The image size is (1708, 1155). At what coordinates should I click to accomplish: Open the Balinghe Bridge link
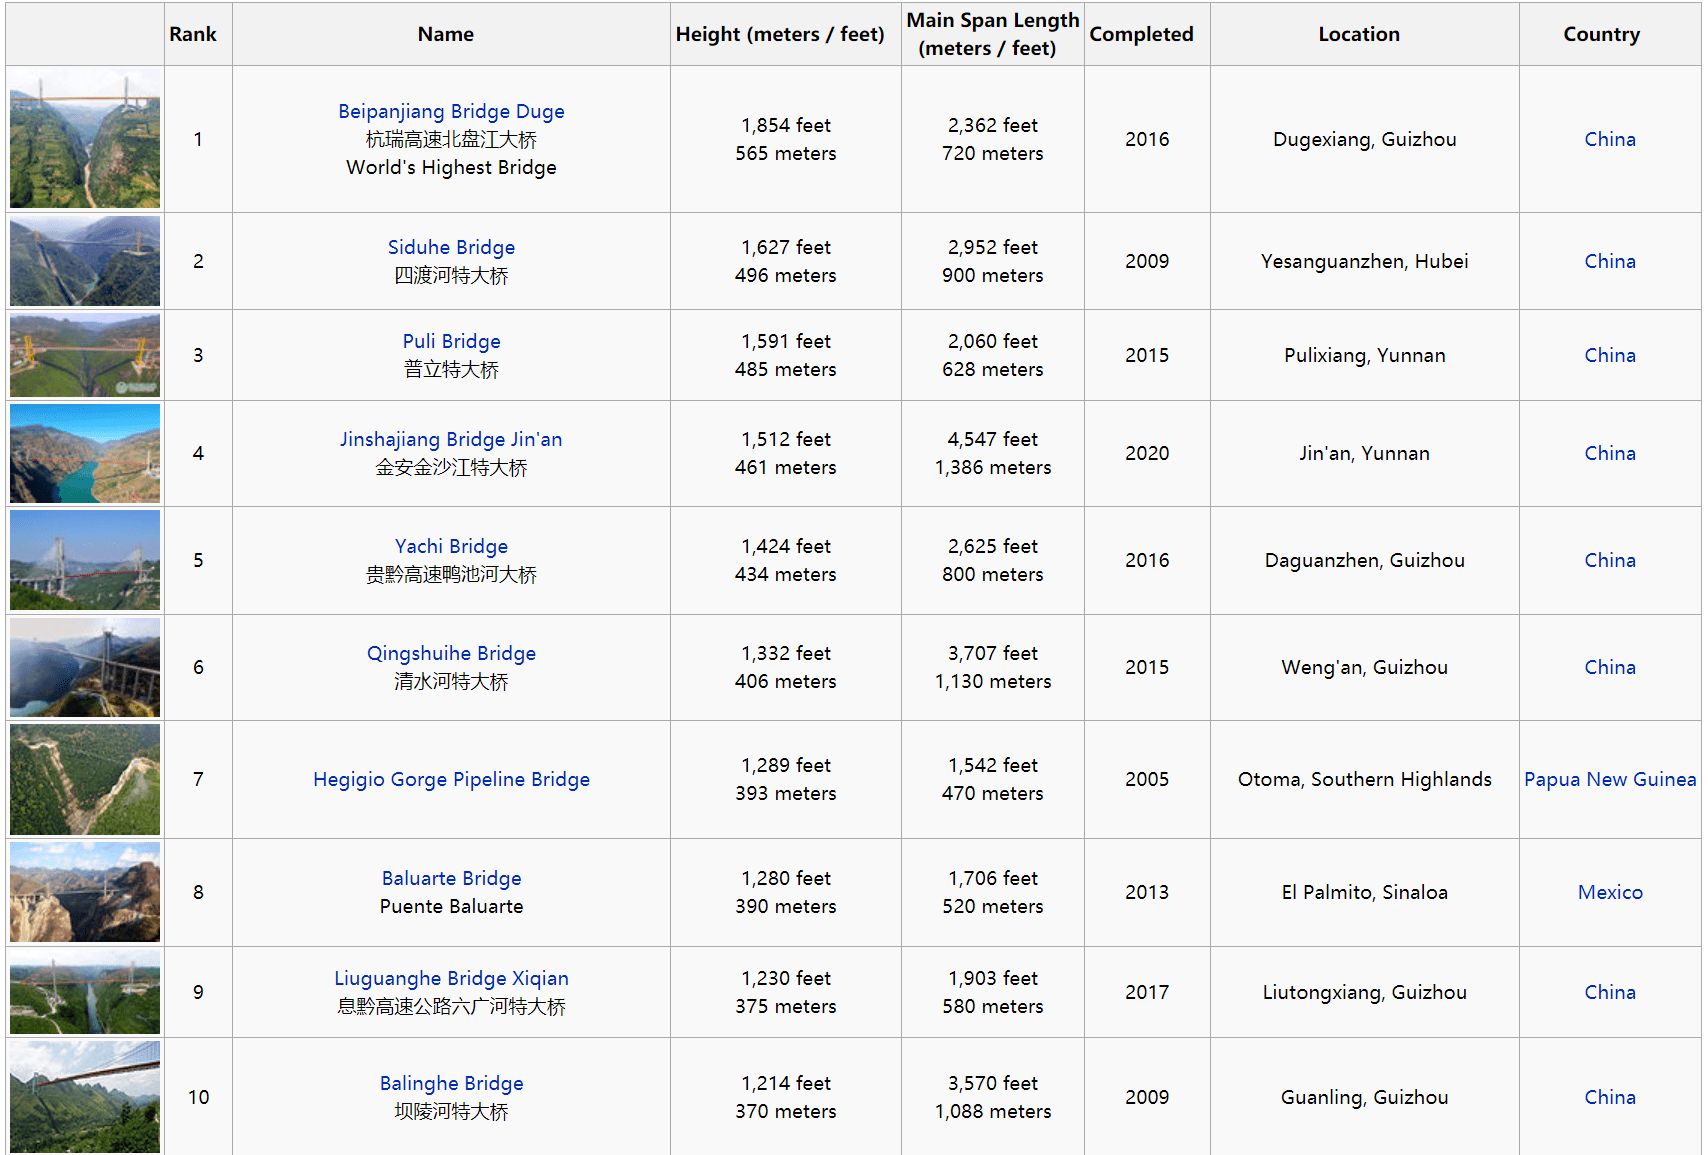(451, 1083)
